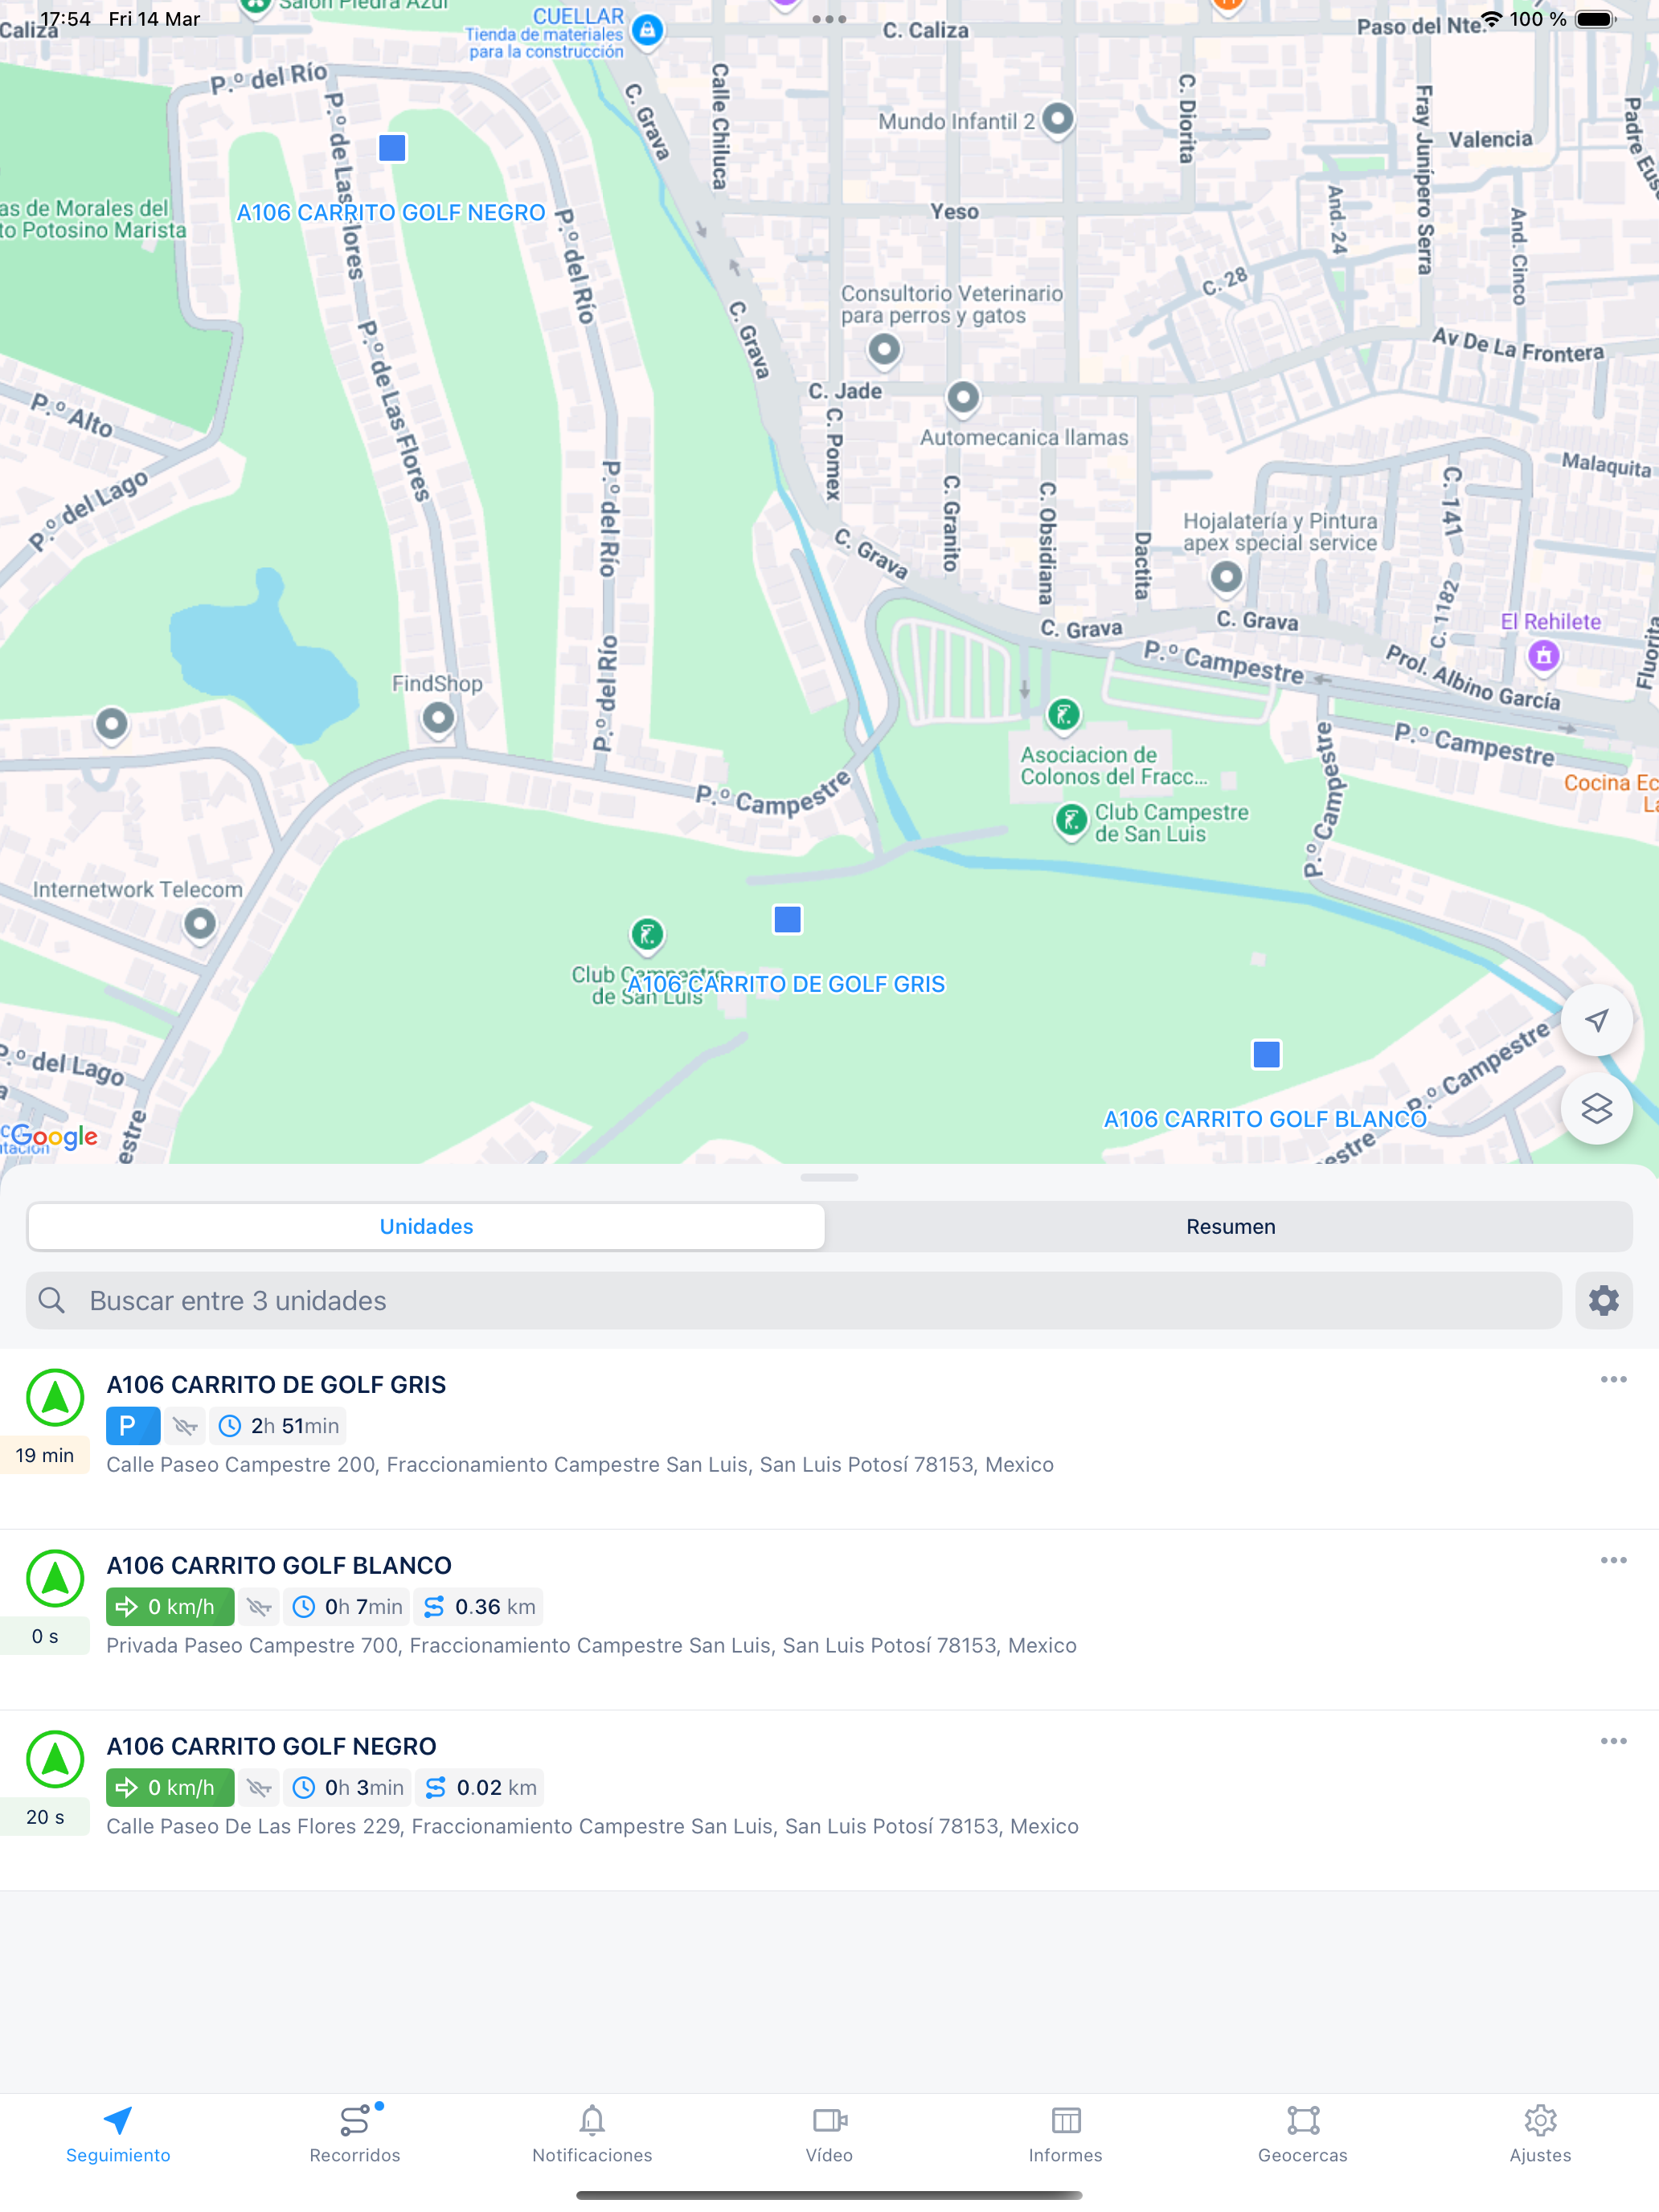Open unit list settings gear

[1603, 1300]
